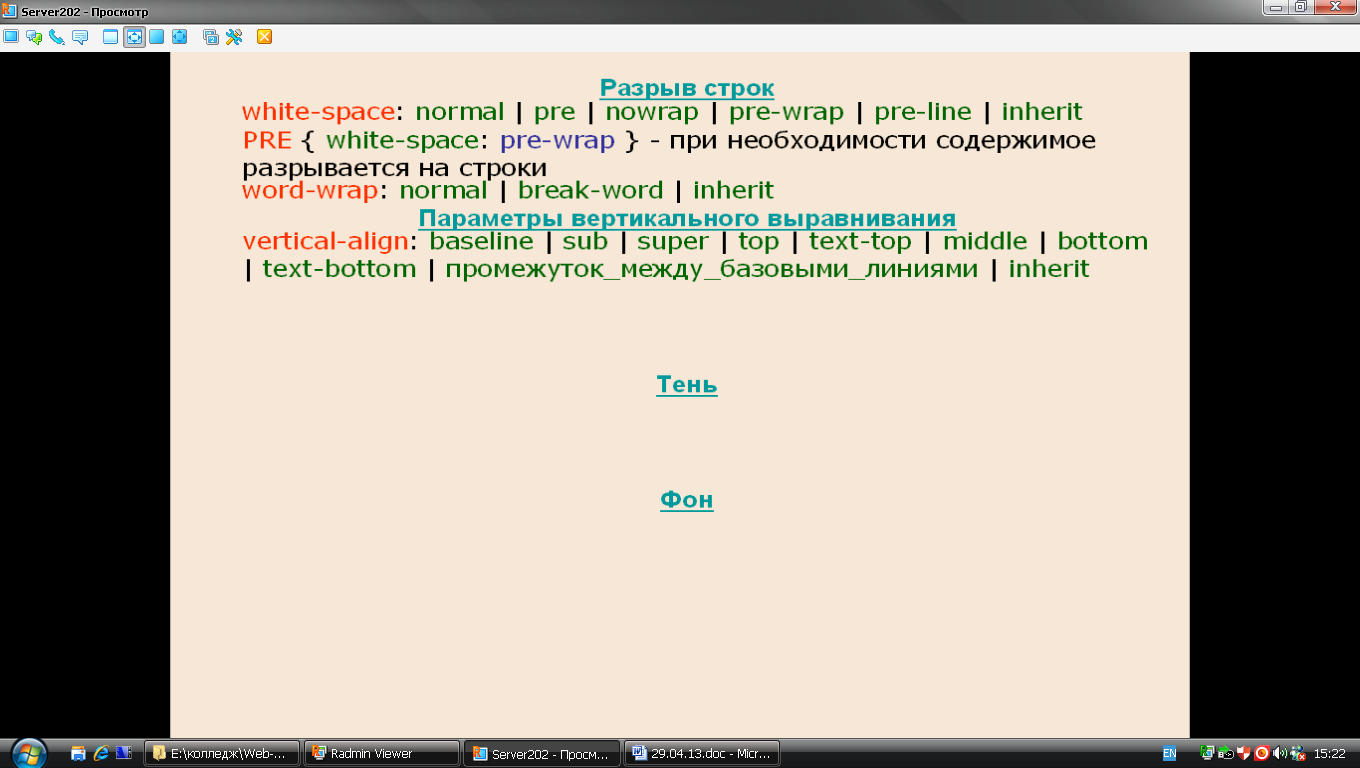Click 'Параметры вертикального выравнивания' heading link
The width and height of the screenshot is (1360, 768).
[x=687, y=218]
